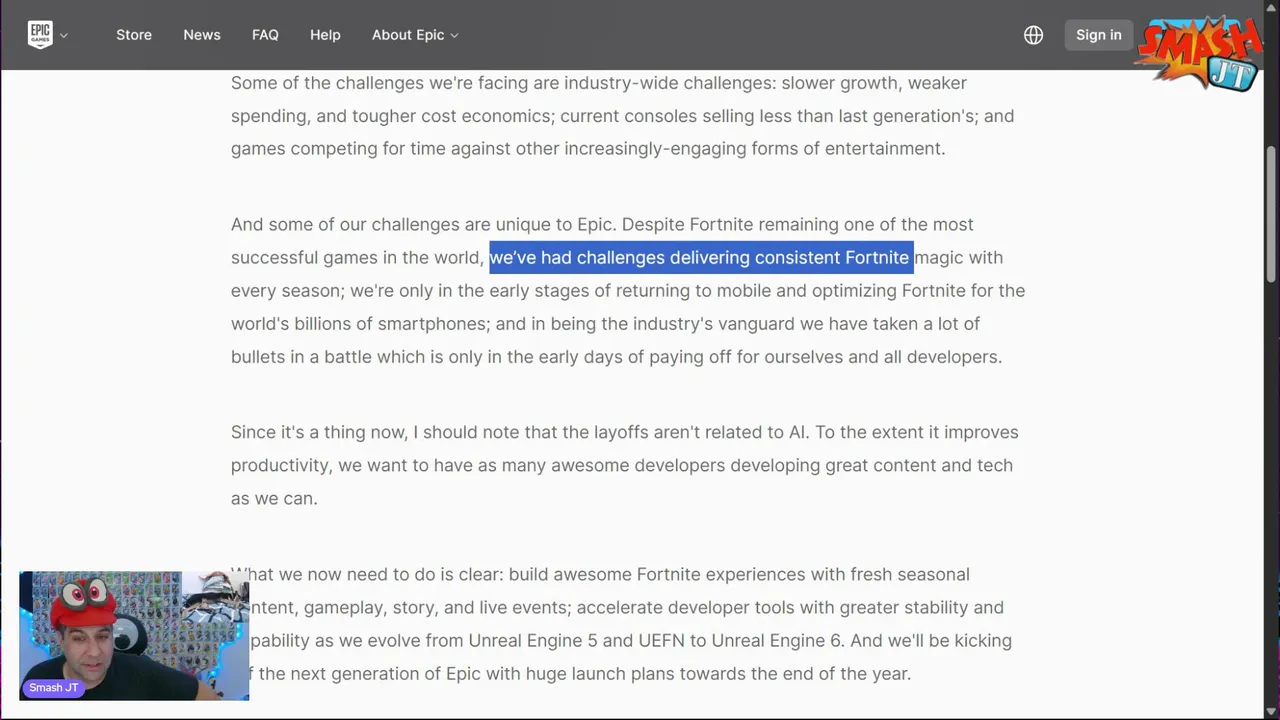Expand the About Epic dropdown
This screenshot has height=720, width=1280.
coord(415,35)
